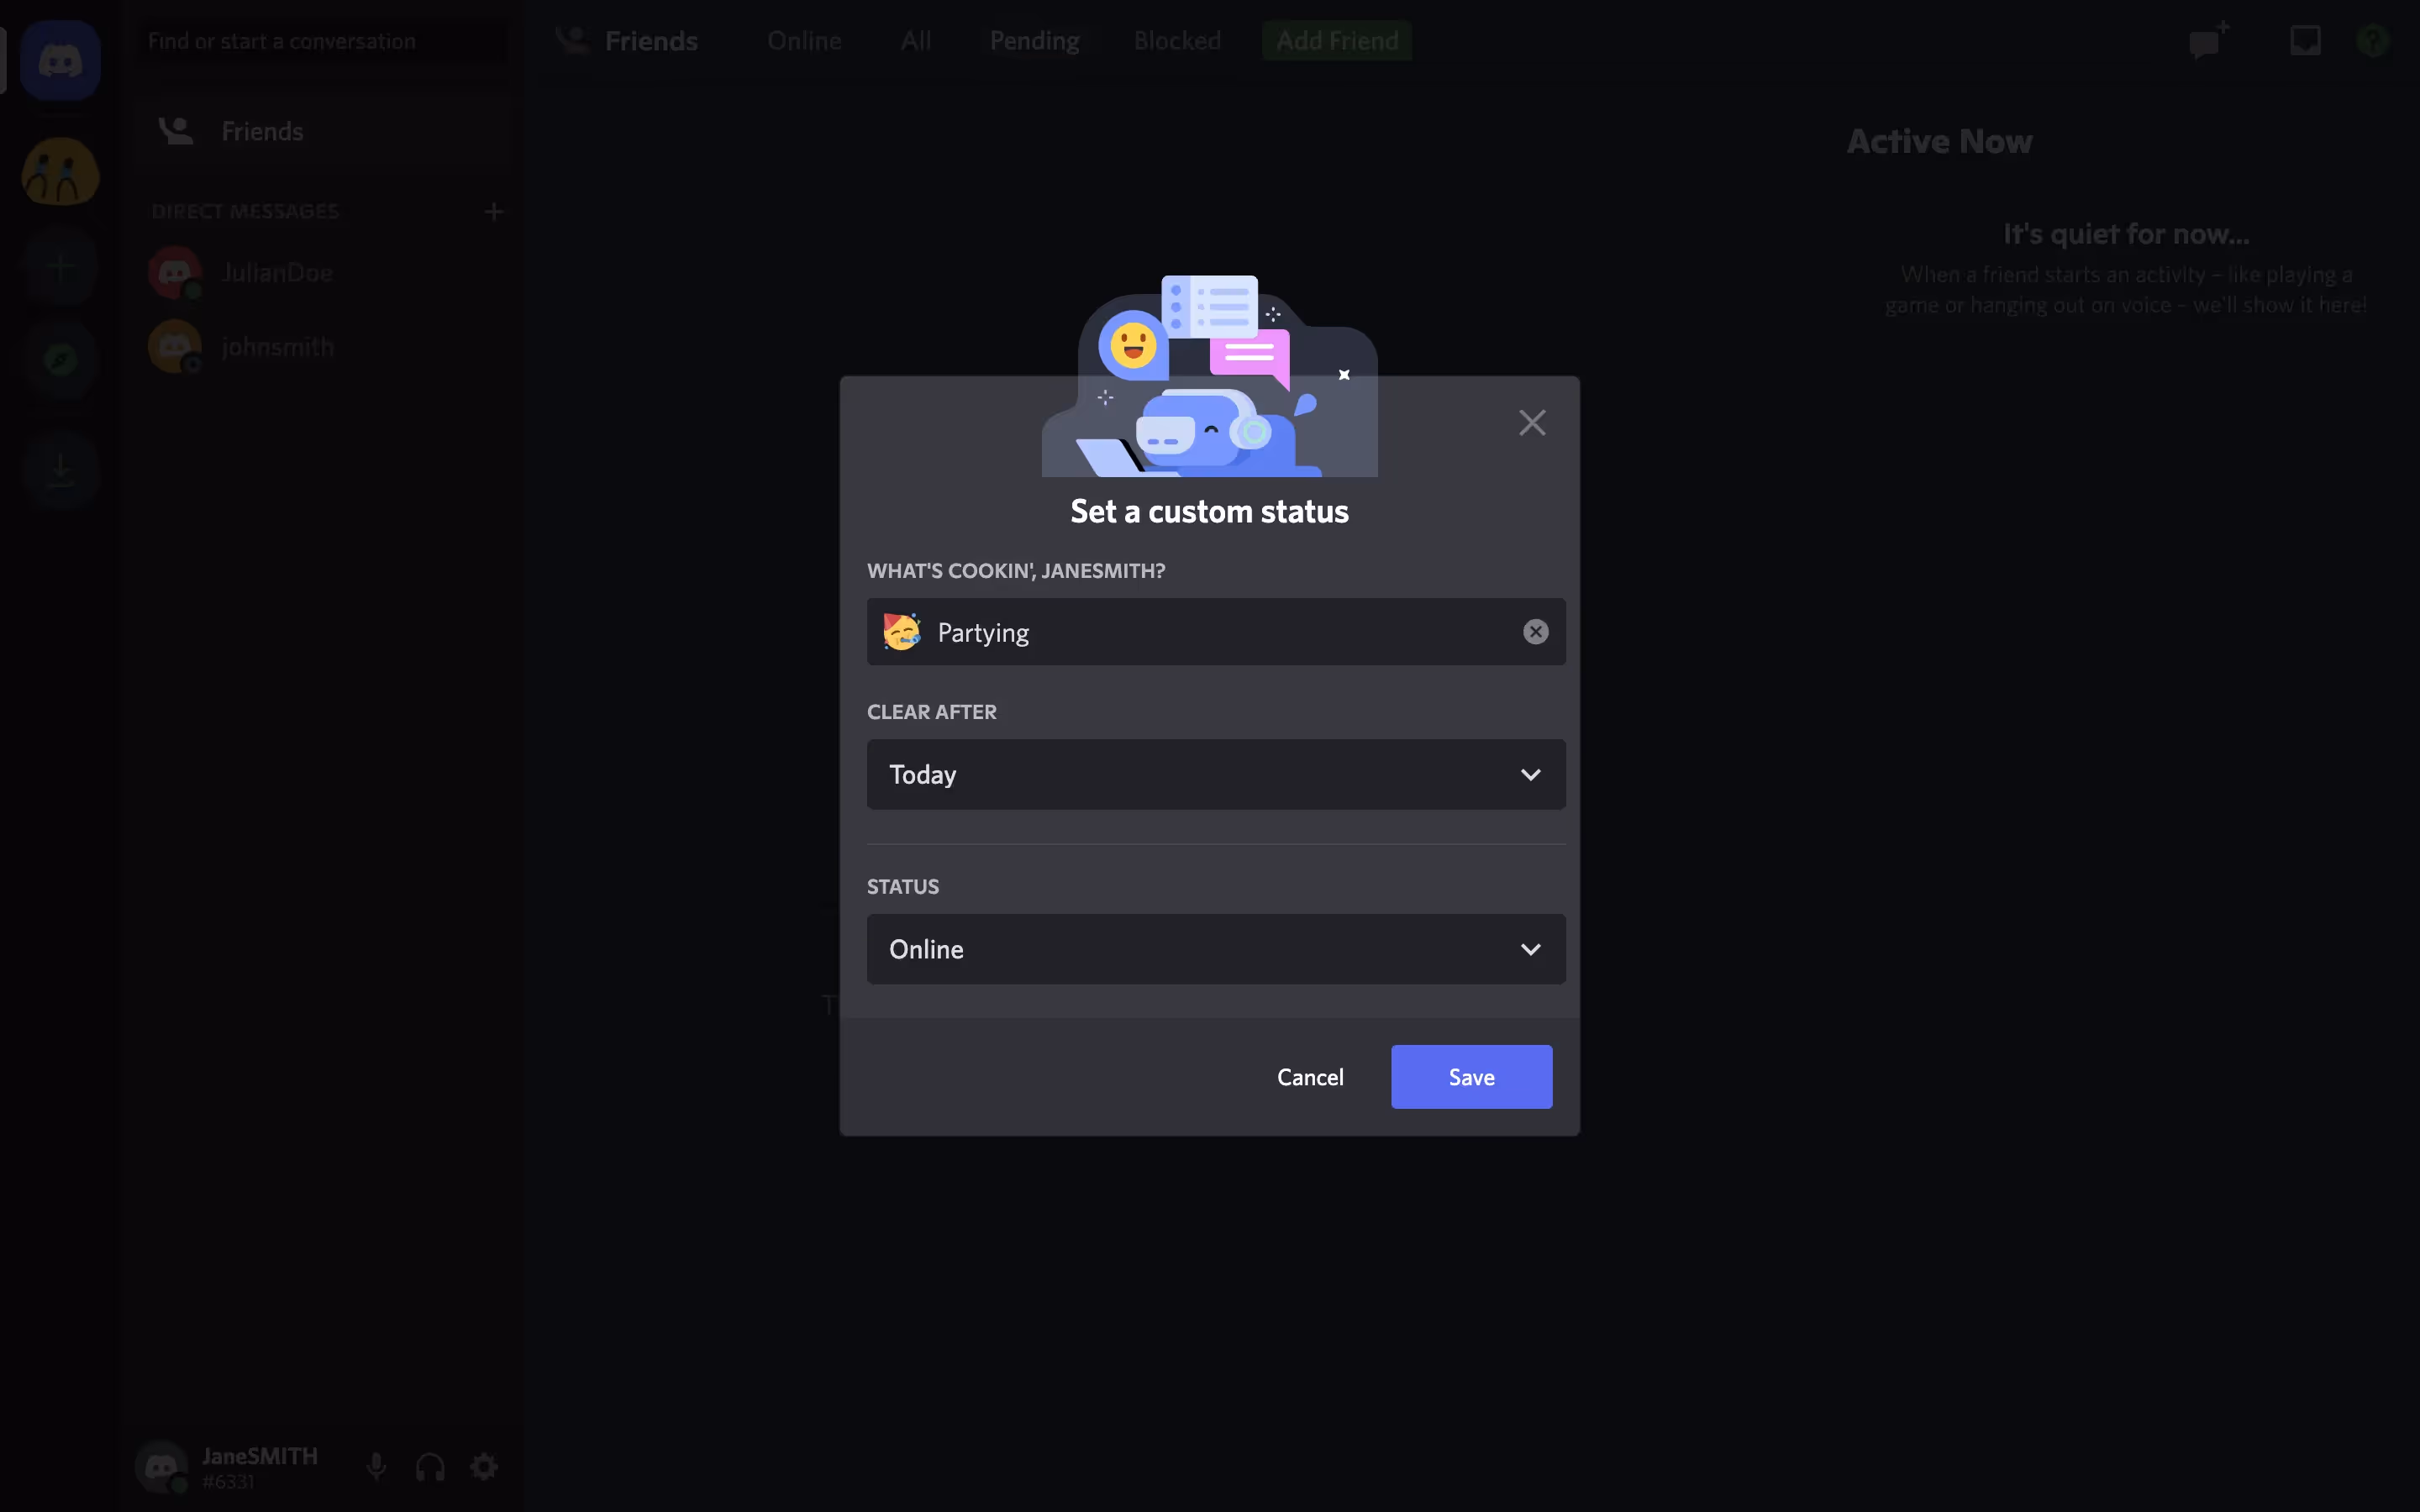This screenshot has width=2420, height=1512.
Task: Click the Partying status text field
Action: [1216, 632]
